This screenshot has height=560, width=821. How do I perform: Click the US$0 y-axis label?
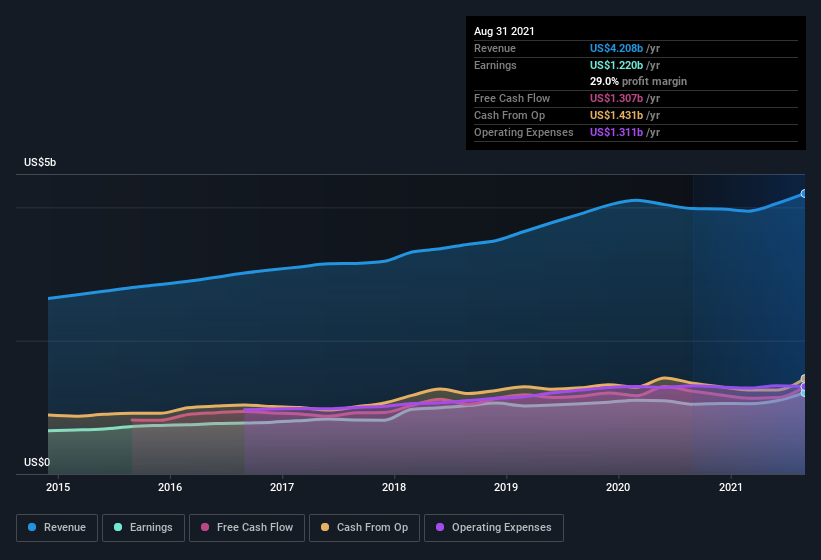37,462
